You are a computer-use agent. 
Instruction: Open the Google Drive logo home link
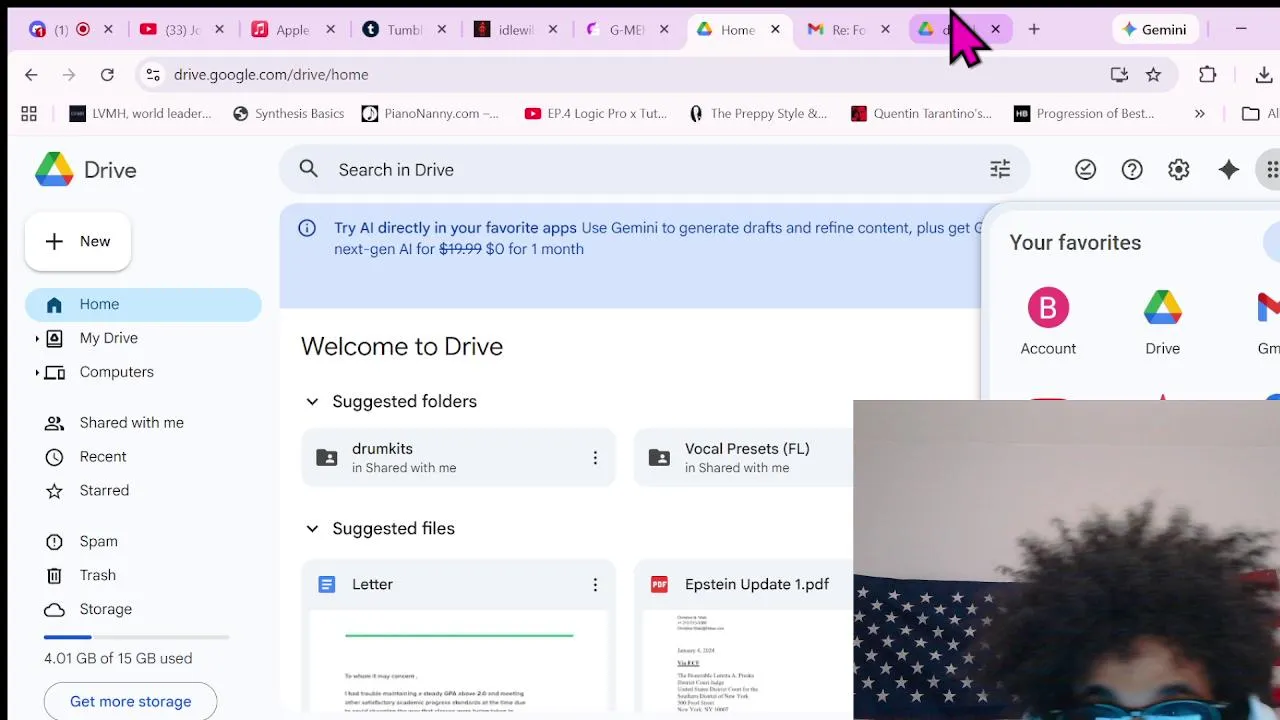pyautogui.click(x=86, y=170)
